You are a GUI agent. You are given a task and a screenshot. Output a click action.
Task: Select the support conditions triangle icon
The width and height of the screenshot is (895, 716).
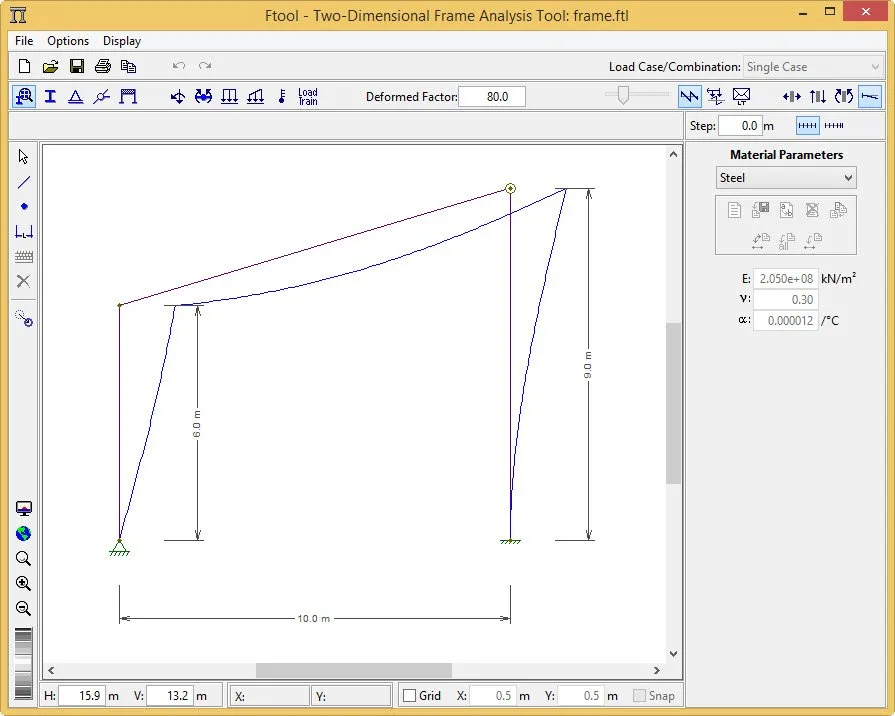click(75, 96)
